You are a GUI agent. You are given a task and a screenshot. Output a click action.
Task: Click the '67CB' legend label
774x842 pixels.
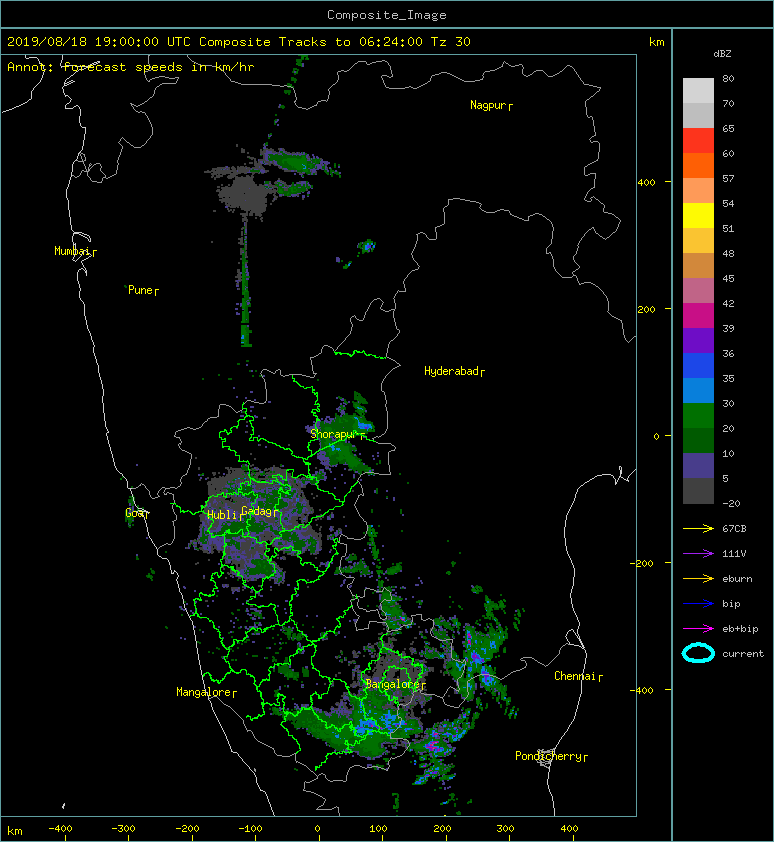tap(734, 529)
